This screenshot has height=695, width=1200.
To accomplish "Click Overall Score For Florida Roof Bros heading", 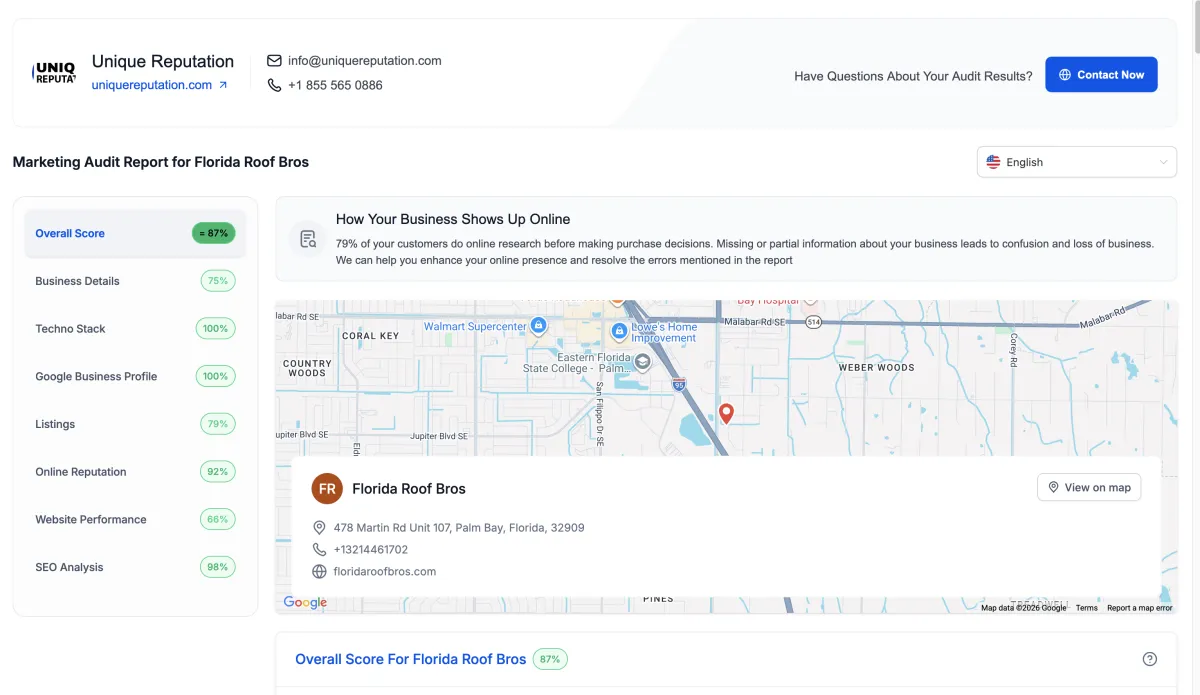I will (410, 659).
